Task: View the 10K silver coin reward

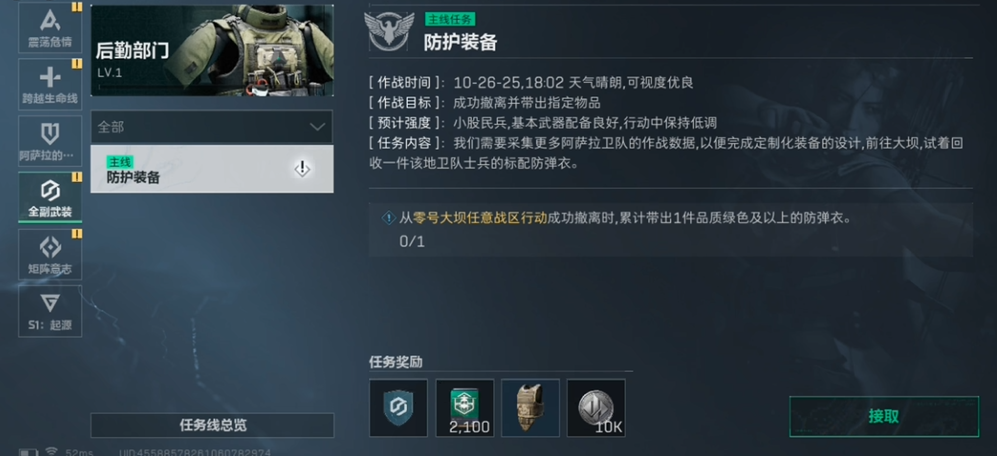Action: click(596, 408)
